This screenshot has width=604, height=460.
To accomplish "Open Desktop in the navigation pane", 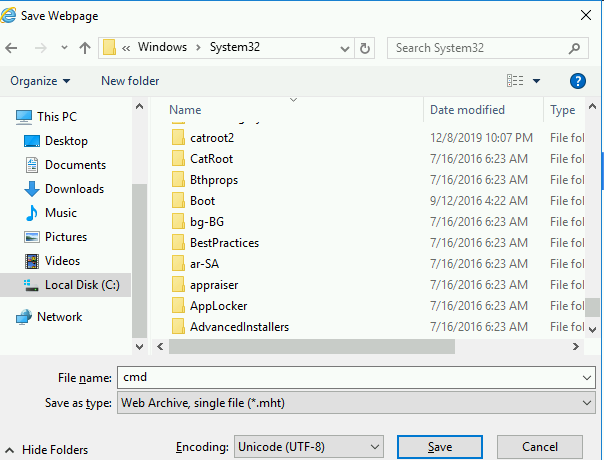I will coord(66,141).
